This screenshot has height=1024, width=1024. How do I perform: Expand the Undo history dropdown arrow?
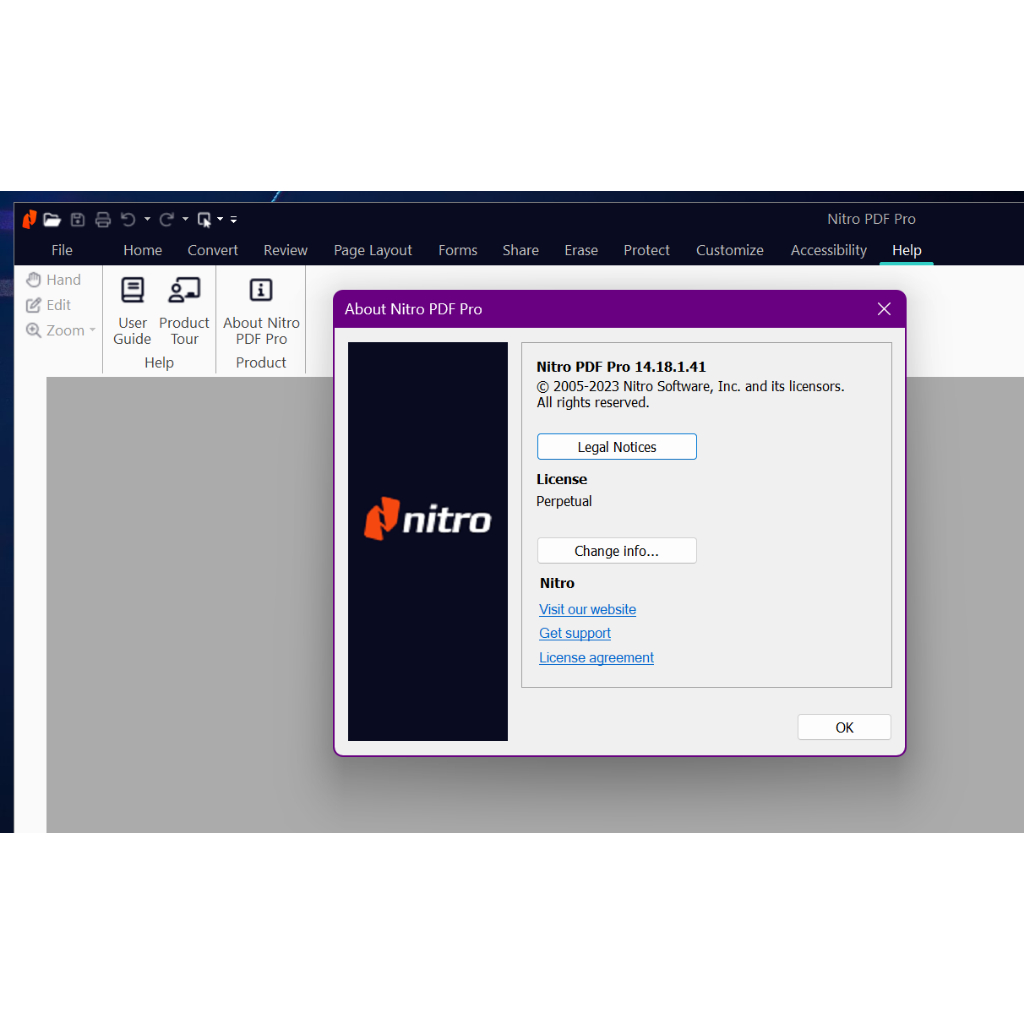pos(147,219)
